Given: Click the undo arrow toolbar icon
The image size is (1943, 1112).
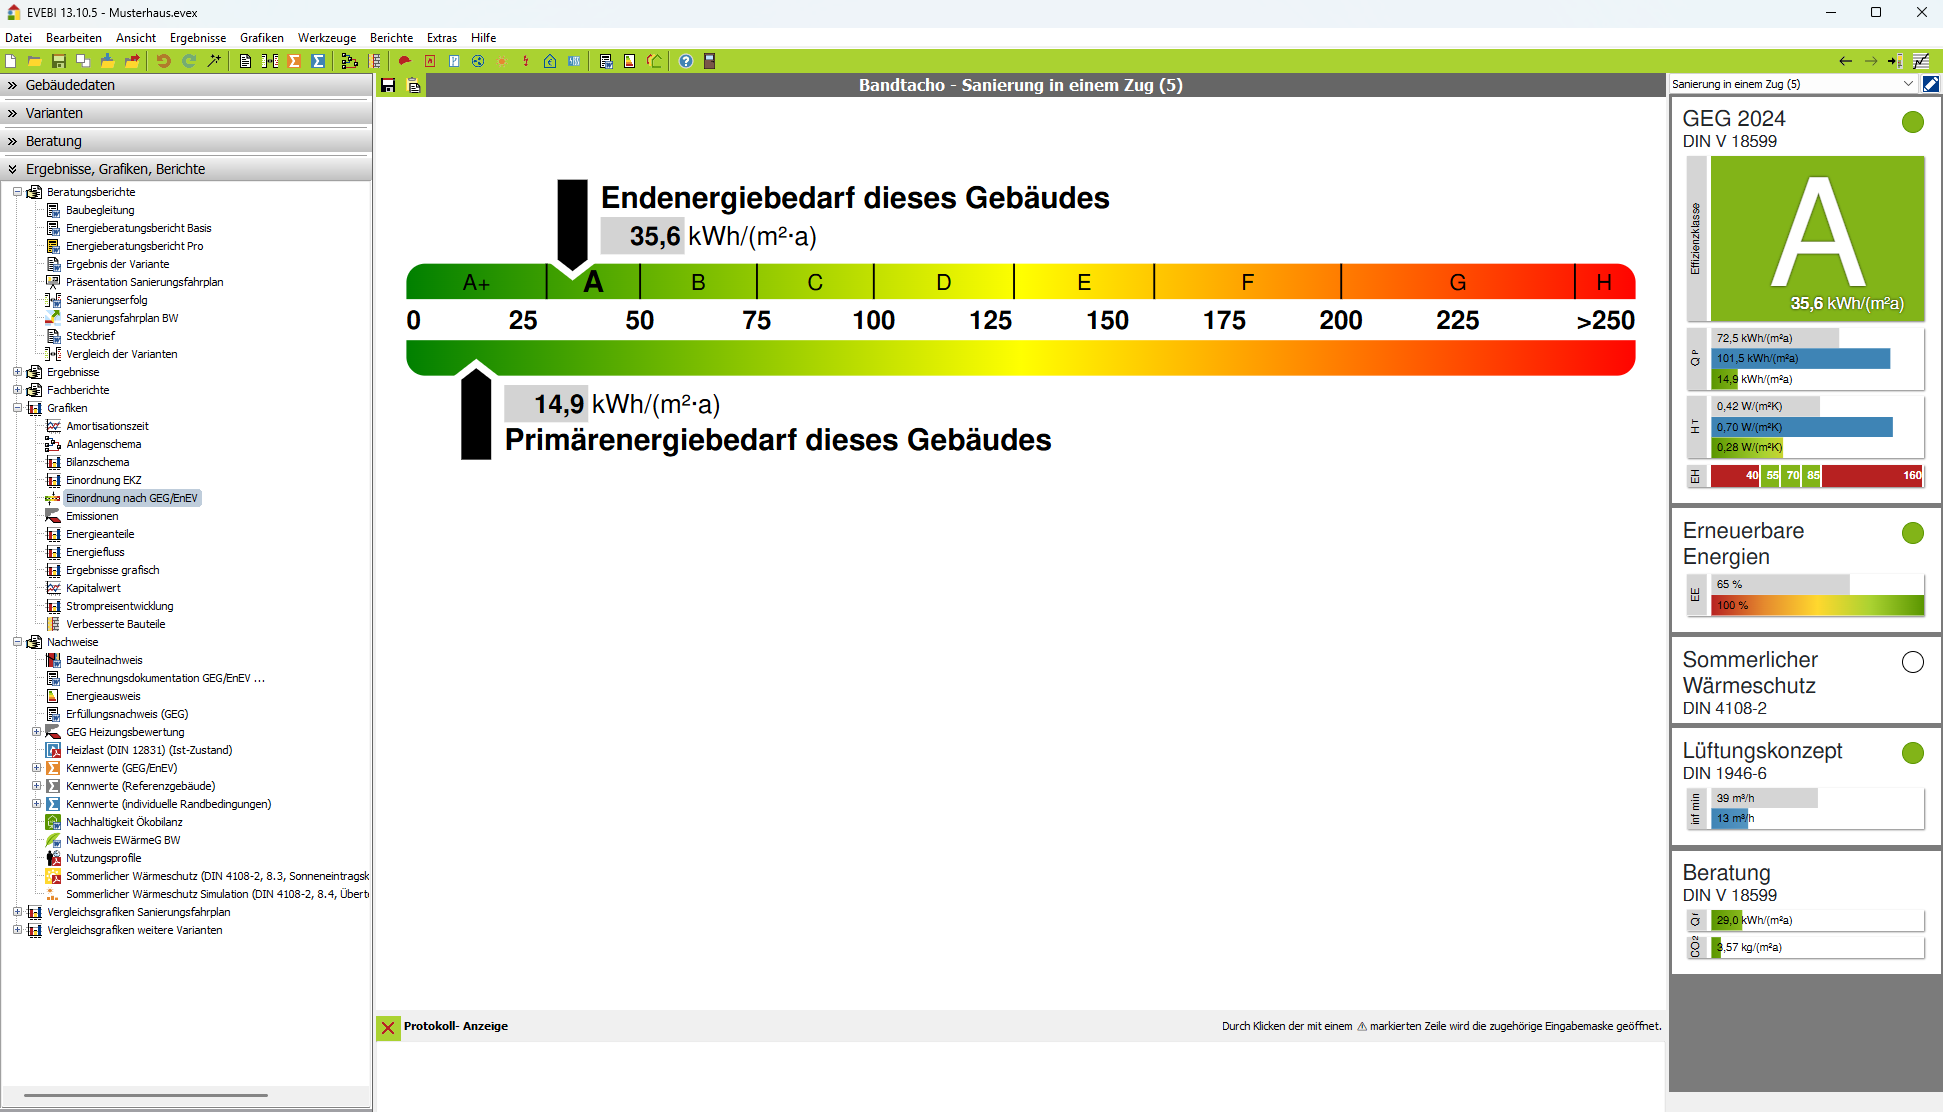Looking at the screenshot, I should [x=163, y=61].
